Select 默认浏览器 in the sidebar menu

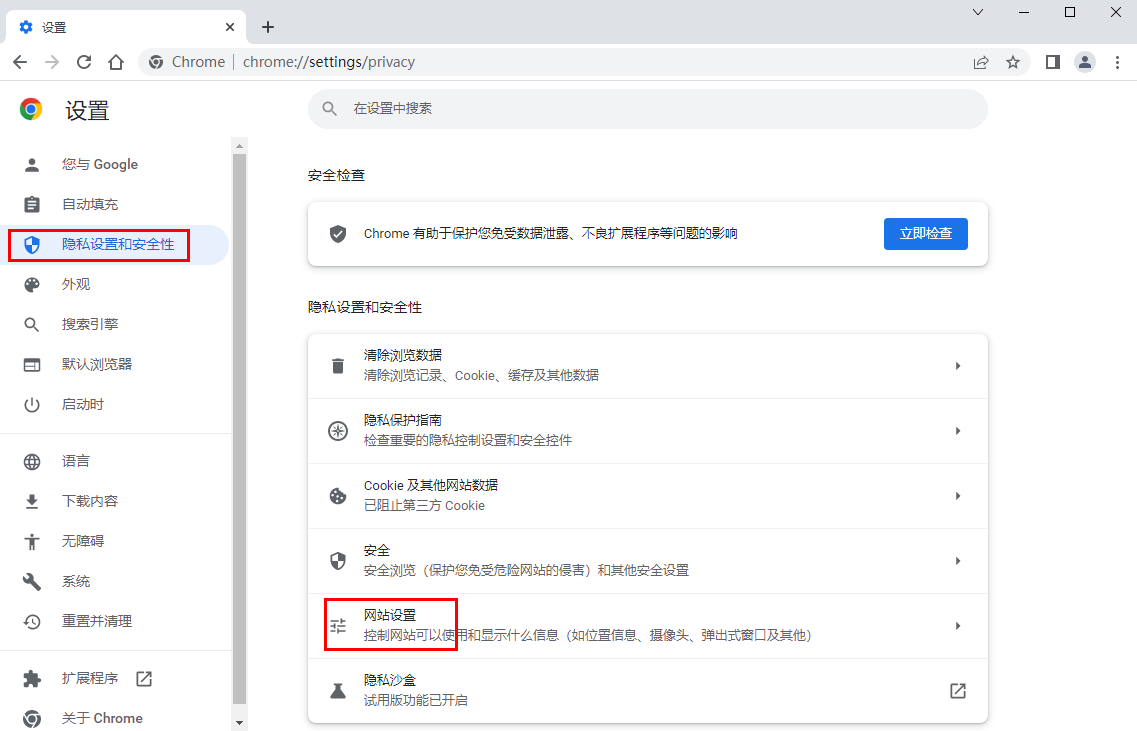pyautogui.click(x=95, y=363)
